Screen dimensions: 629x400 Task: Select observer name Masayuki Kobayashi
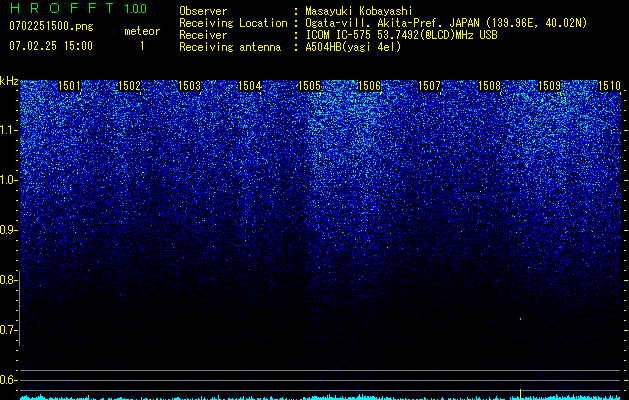(x=359, y=11)
